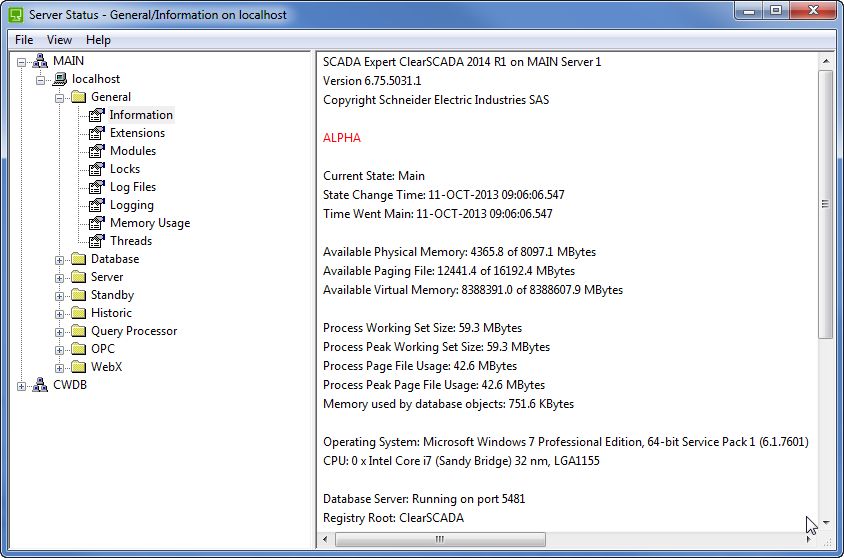
Task: Select the Threads tree item
Action: 131,241
